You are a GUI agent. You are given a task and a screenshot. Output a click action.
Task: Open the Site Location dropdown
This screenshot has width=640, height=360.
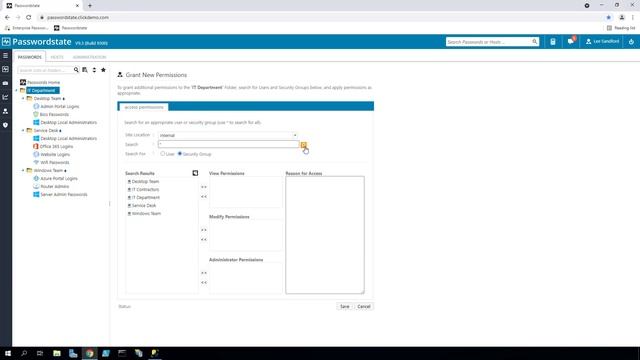click(x=228, y=135)
